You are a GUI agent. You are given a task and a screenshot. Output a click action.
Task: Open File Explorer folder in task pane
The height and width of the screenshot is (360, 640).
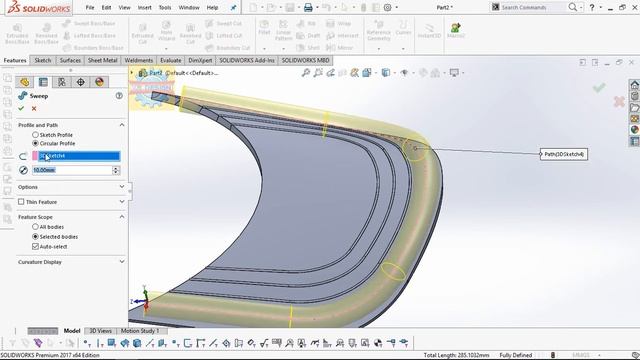tap(634, 107)
